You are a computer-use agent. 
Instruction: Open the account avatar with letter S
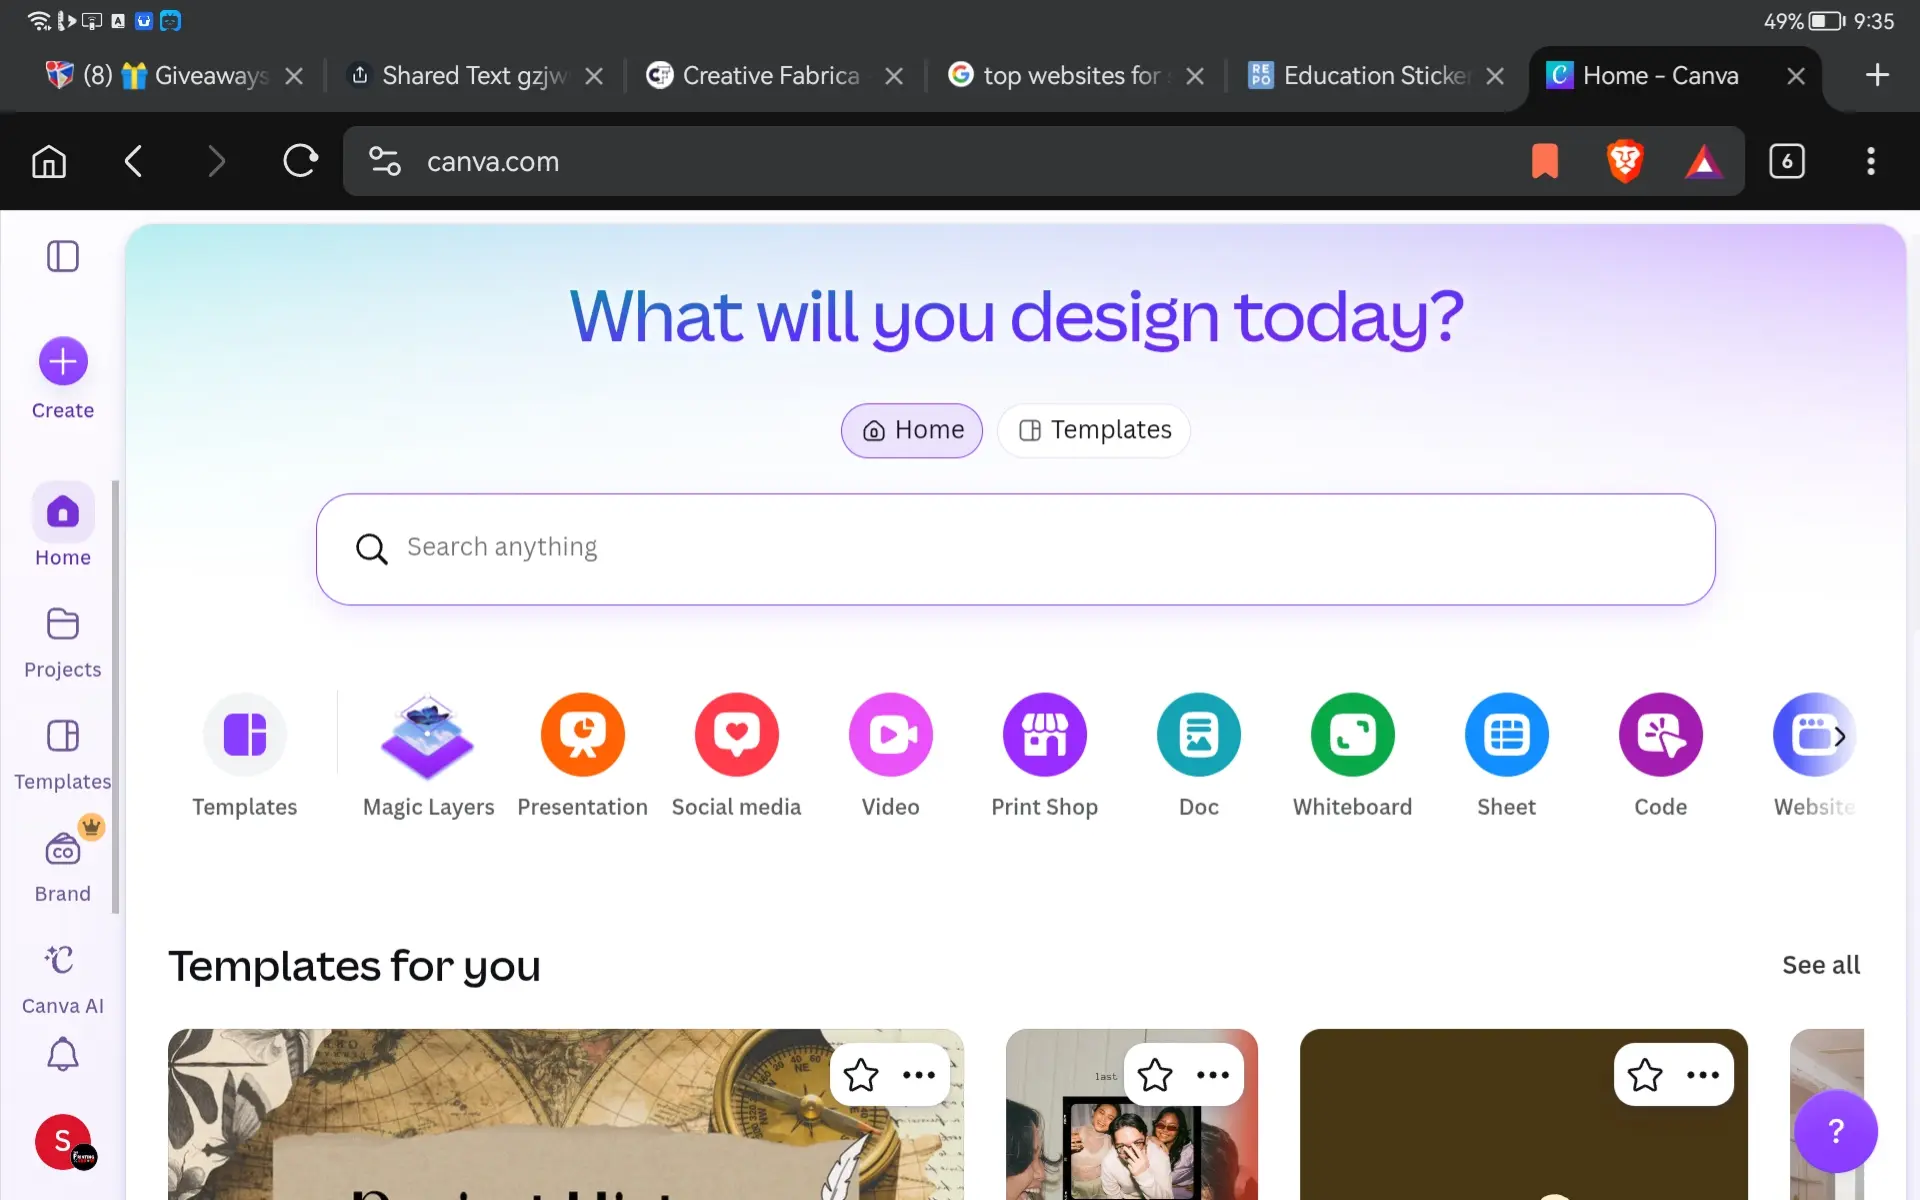63,1141
